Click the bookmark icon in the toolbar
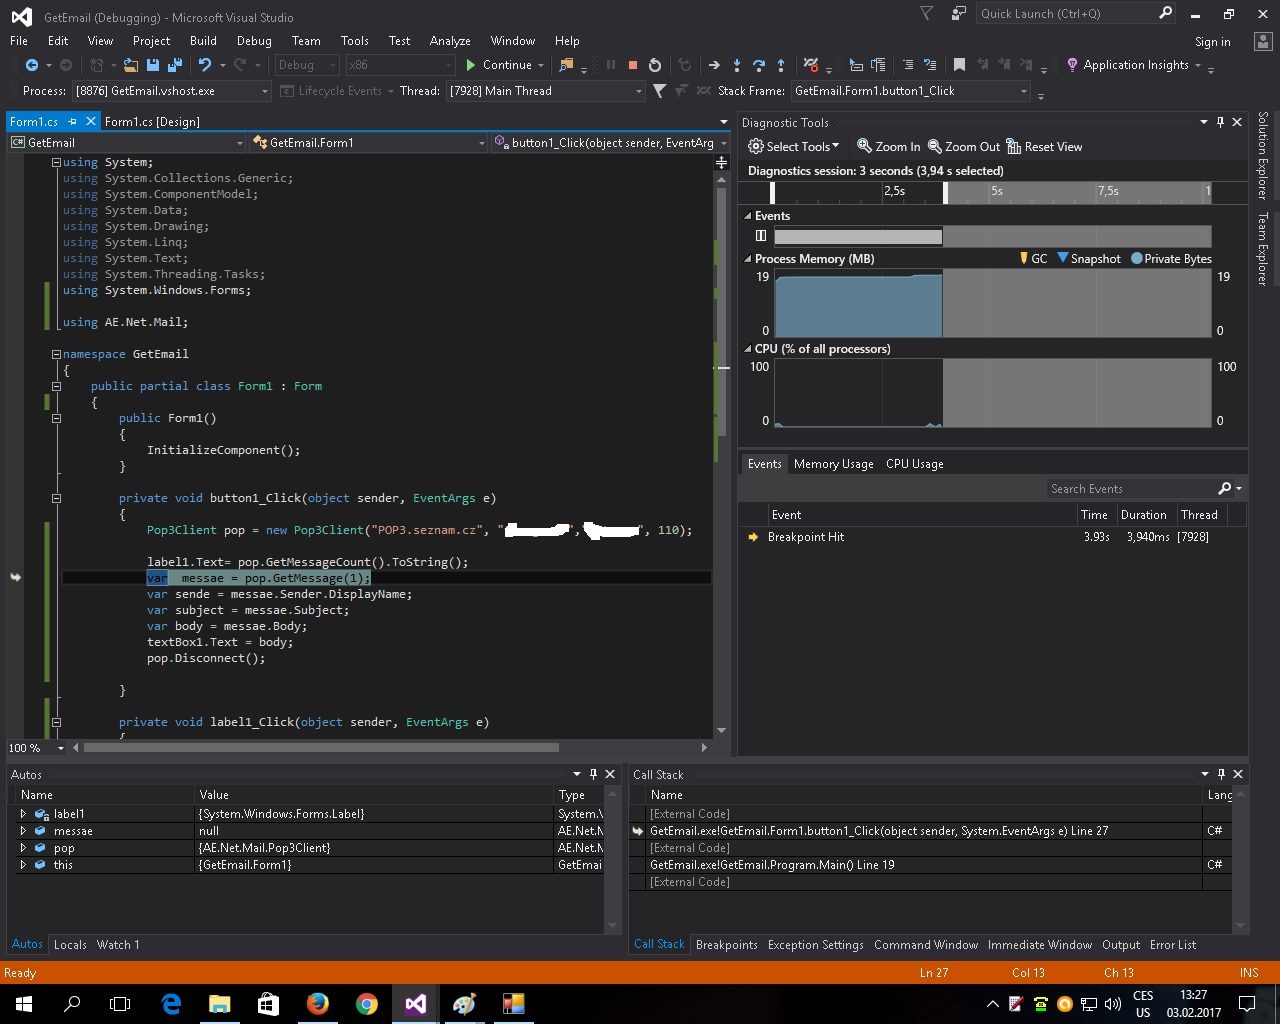Viewport: 1280px width, 1024px height. coord(959,65)
